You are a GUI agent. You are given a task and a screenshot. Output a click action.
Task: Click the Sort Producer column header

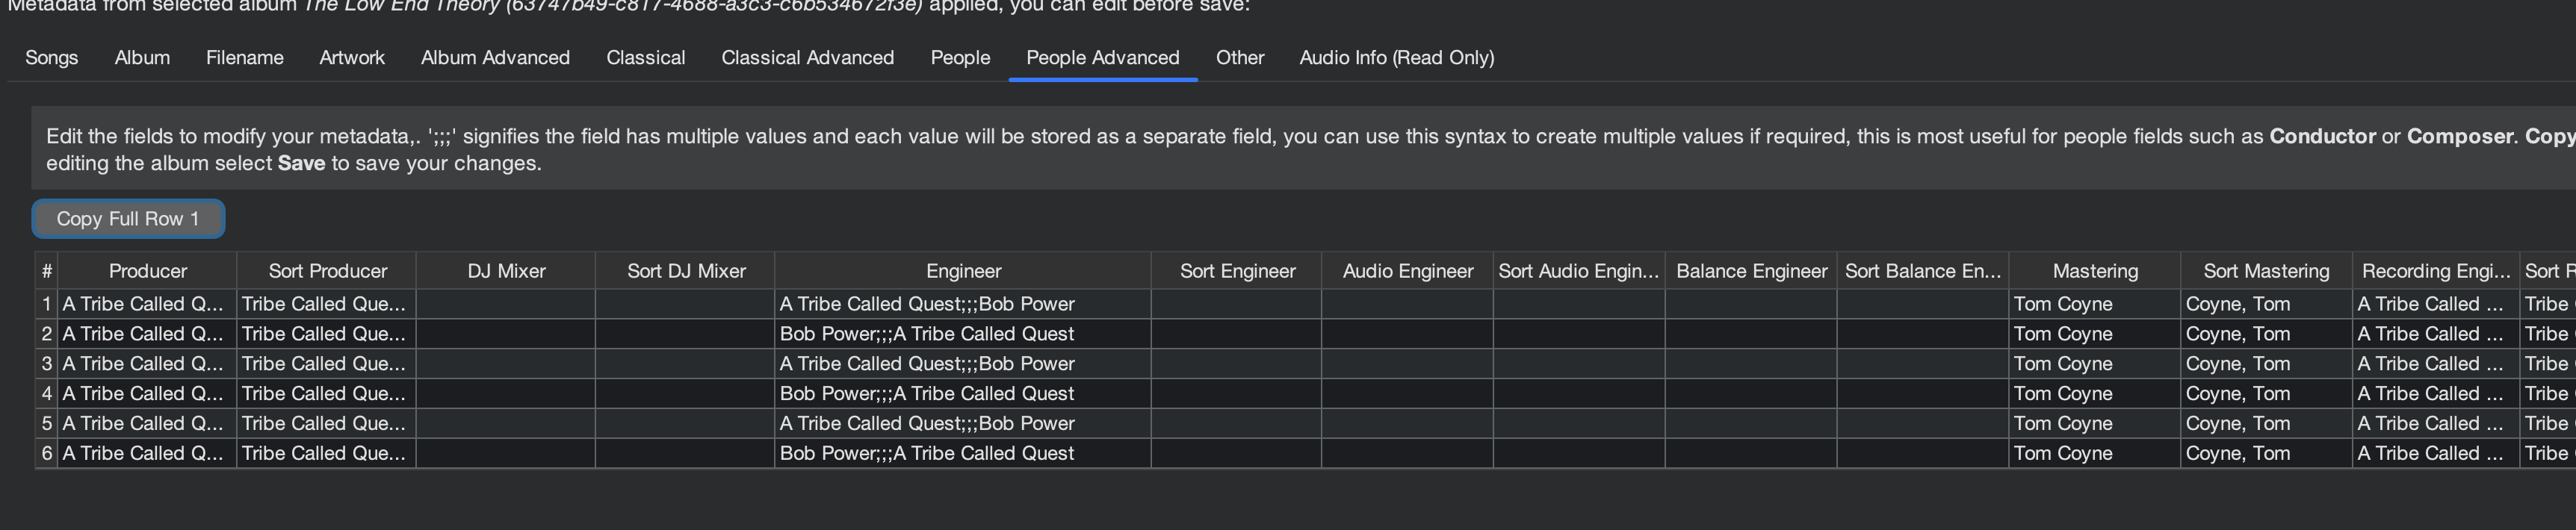point(327,271)
